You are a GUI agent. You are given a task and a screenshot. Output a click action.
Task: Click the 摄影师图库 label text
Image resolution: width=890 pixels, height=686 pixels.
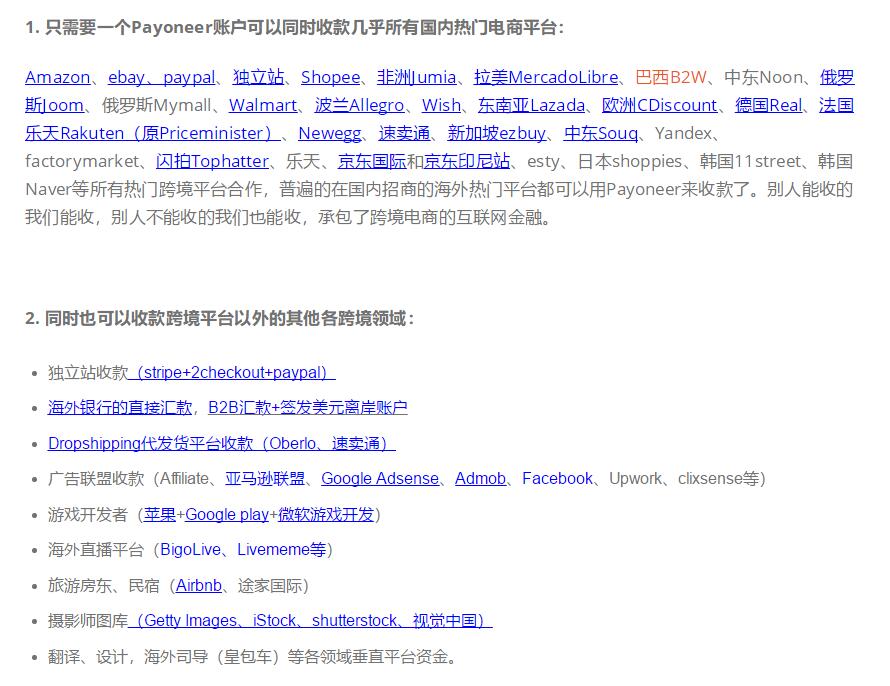point(88,621)
